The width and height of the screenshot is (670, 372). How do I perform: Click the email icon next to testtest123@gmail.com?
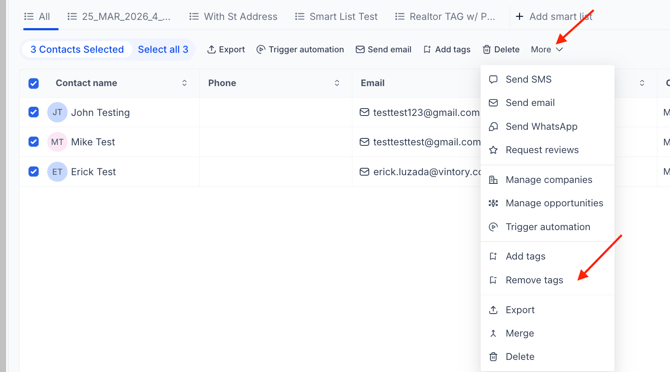pyautogui.click(x=364, y=112)
